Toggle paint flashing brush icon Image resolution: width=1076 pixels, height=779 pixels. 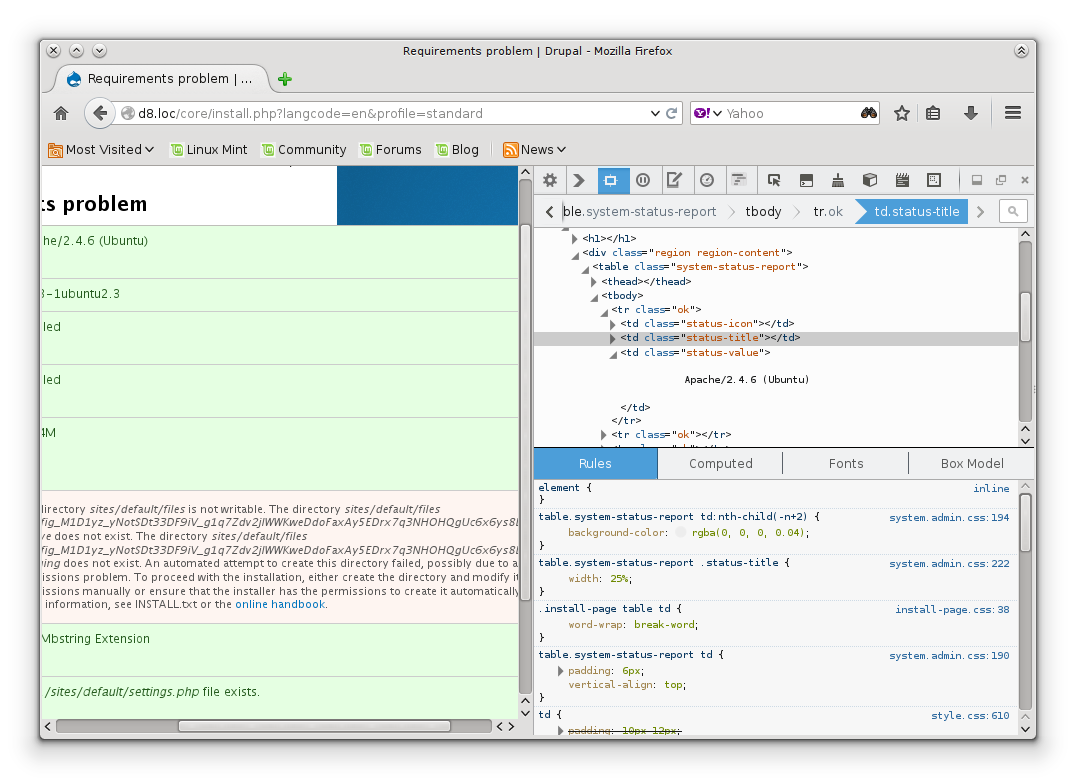[838, 181]
